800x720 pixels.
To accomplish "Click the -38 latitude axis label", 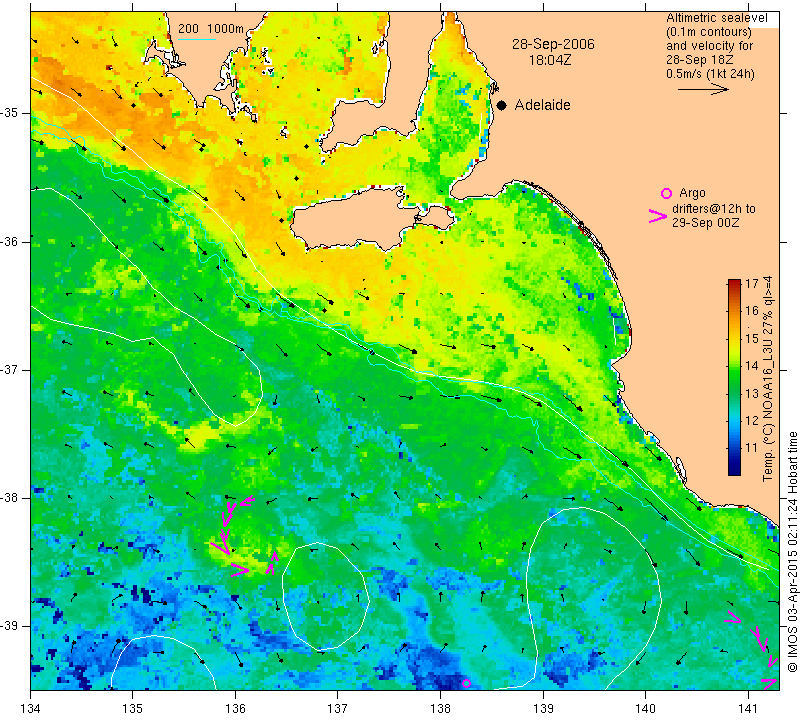I will coord(11,498).
